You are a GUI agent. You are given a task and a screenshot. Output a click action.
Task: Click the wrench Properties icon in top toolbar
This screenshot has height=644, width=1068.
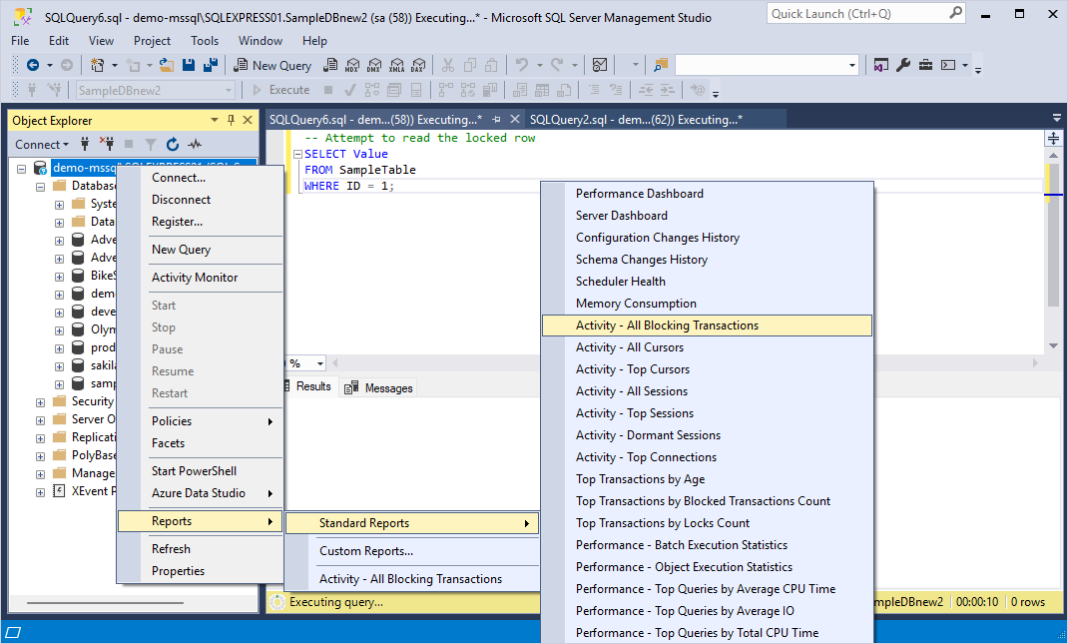pyautogui.click(x=903, y=65)
